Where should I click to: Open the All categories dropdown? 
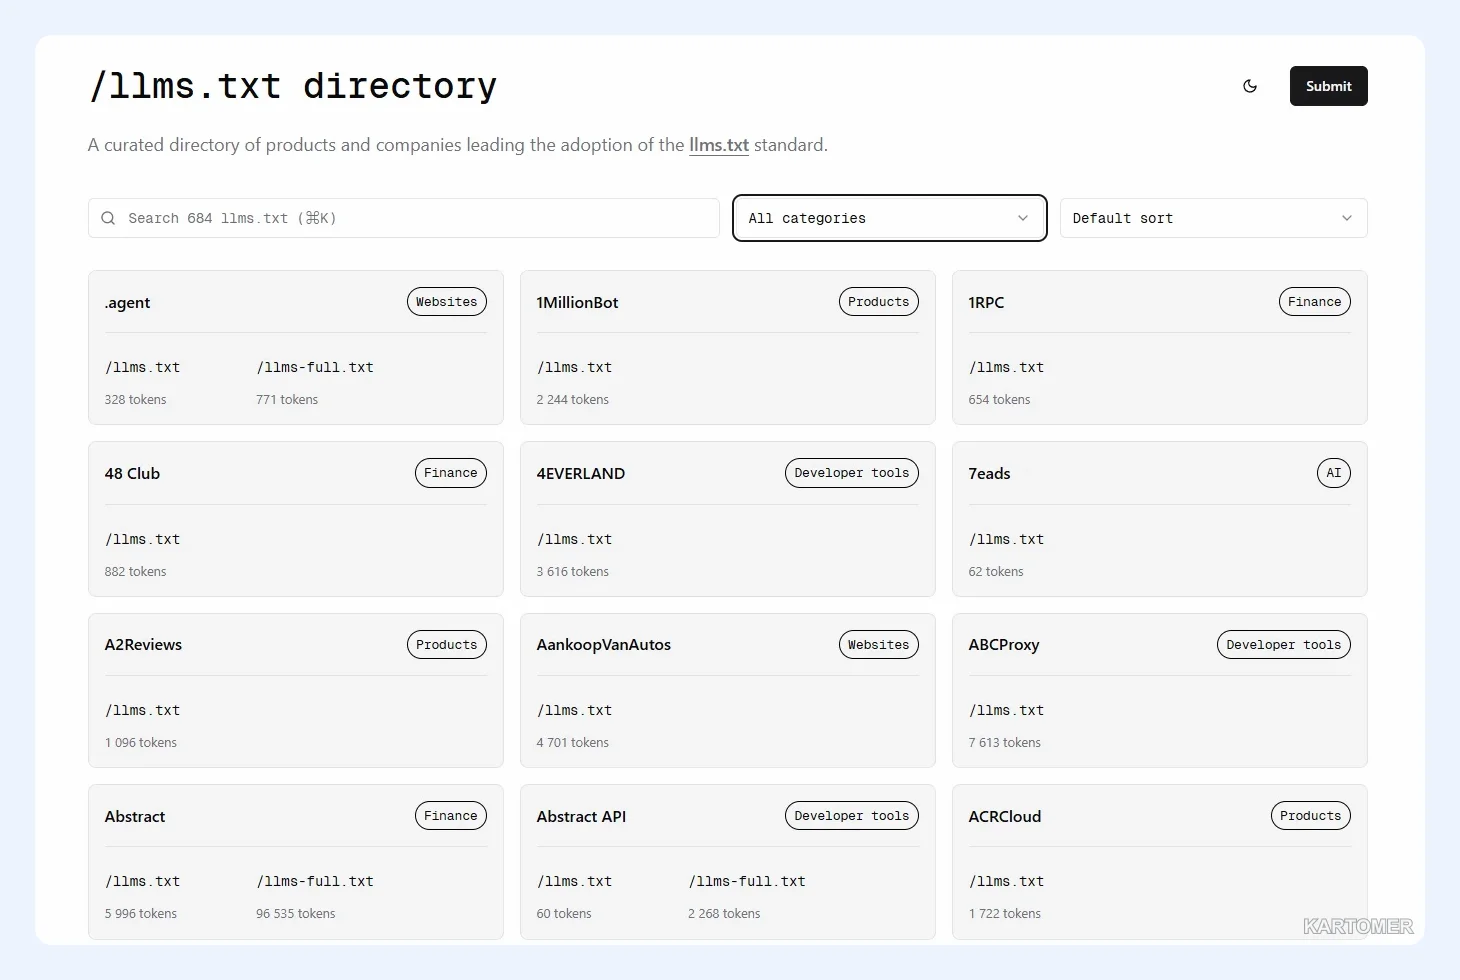click(889, 218)
